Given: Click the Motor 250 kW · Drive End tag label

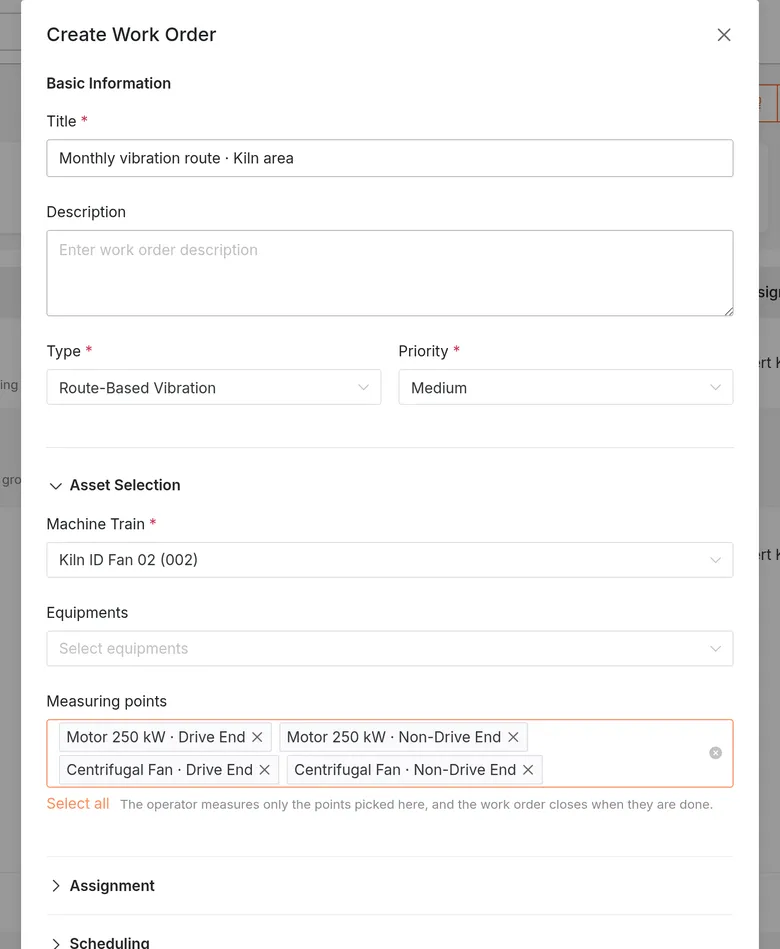Looking at the screenshot, I should (156, 737).
